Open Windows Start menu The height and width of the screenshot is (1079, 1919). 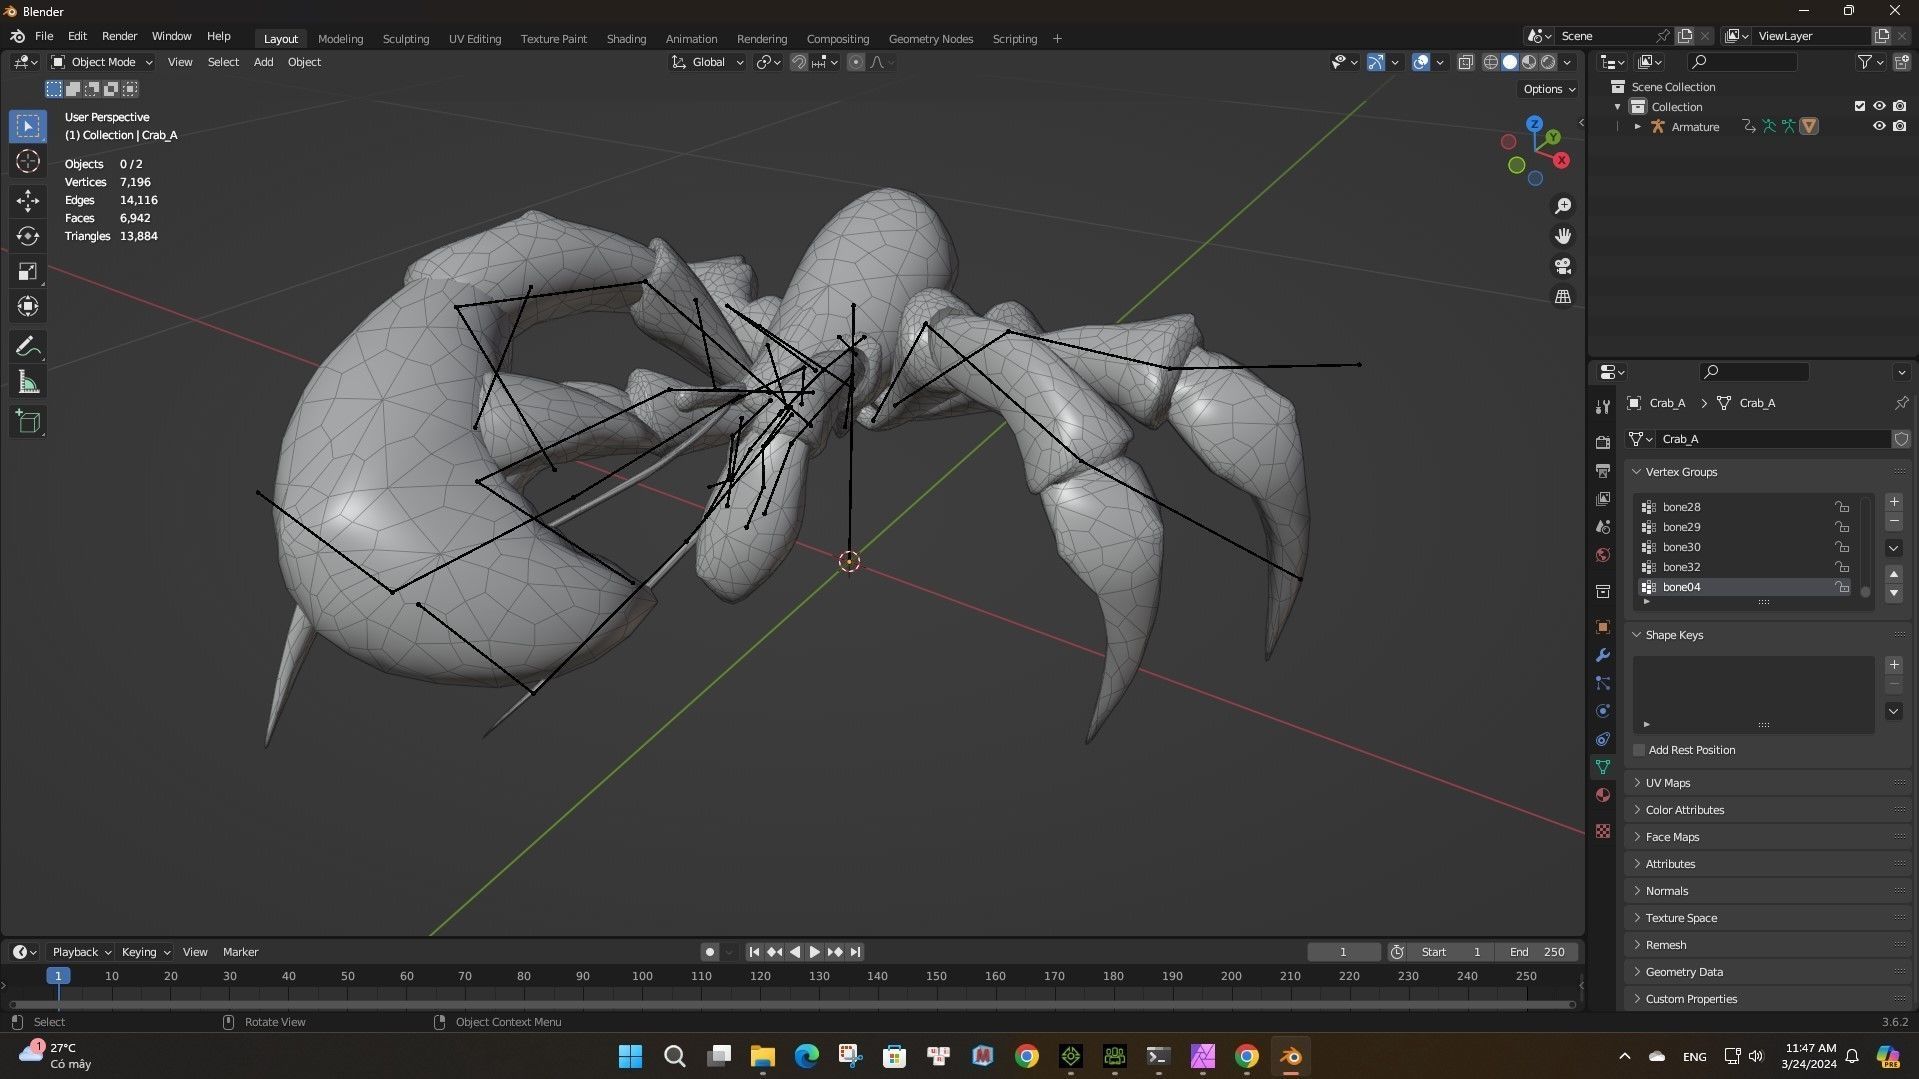[x=630, y=1056]
